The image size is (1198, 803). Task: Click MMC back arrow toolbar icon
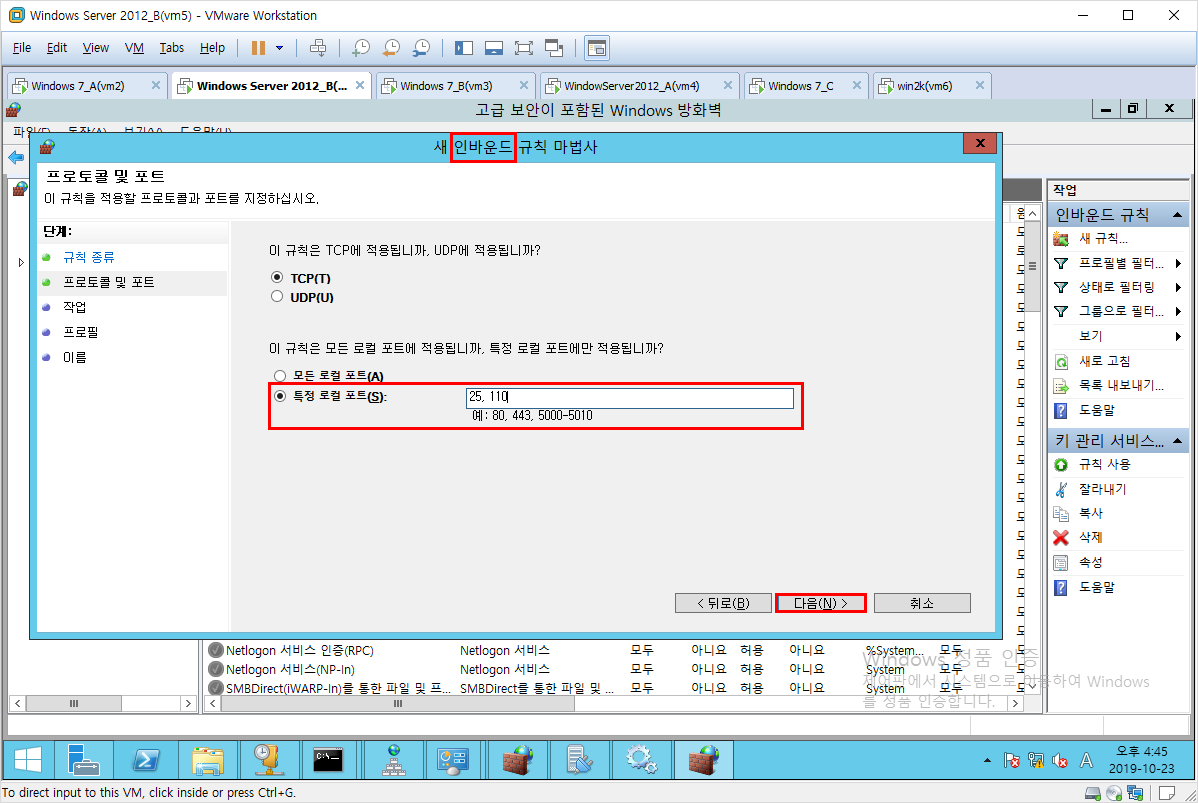16,157
